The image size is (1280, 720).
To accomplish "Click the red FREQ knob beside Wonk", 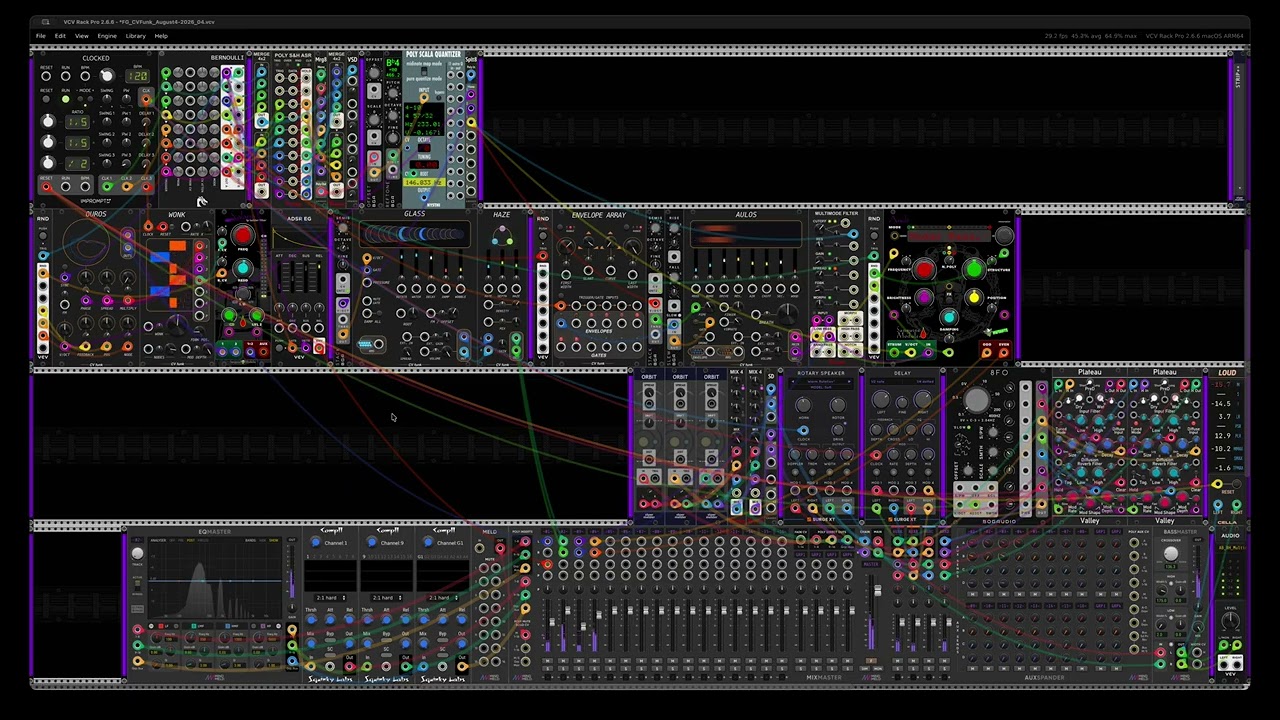I will 242,236.
